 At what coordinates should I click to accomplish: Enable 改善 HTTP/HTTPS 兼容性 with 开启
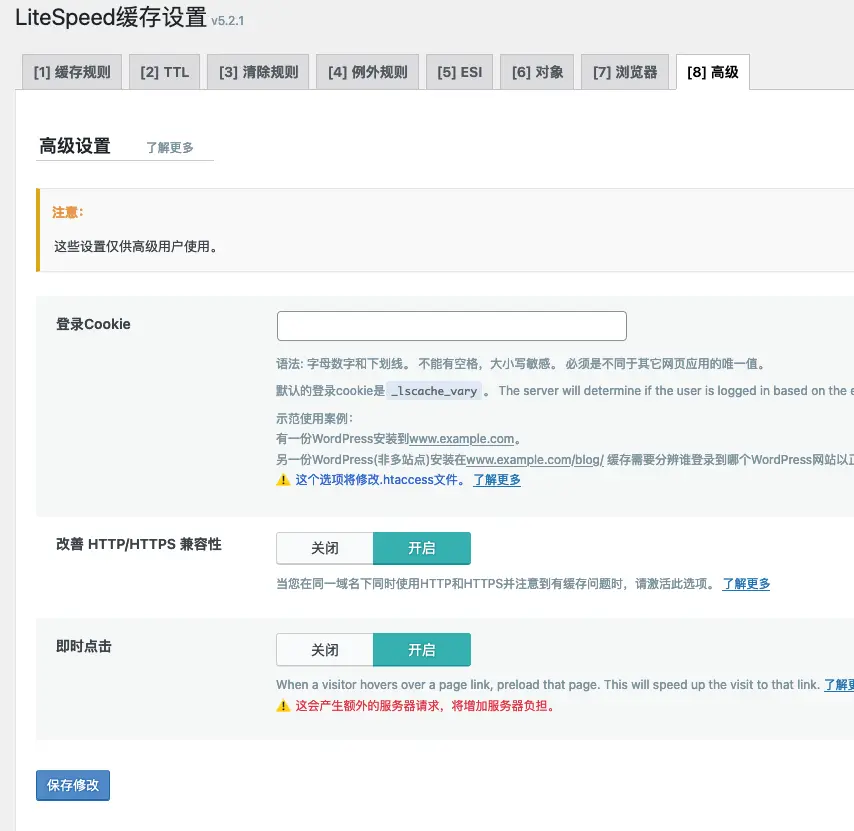422,548
